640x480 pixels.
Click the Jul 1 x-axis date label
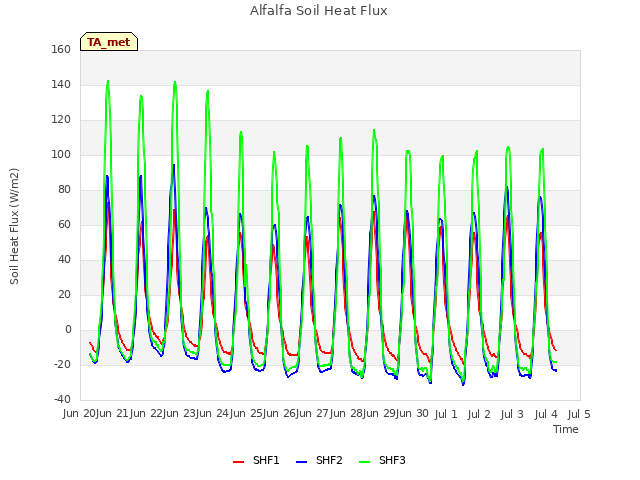pos(446,414)
